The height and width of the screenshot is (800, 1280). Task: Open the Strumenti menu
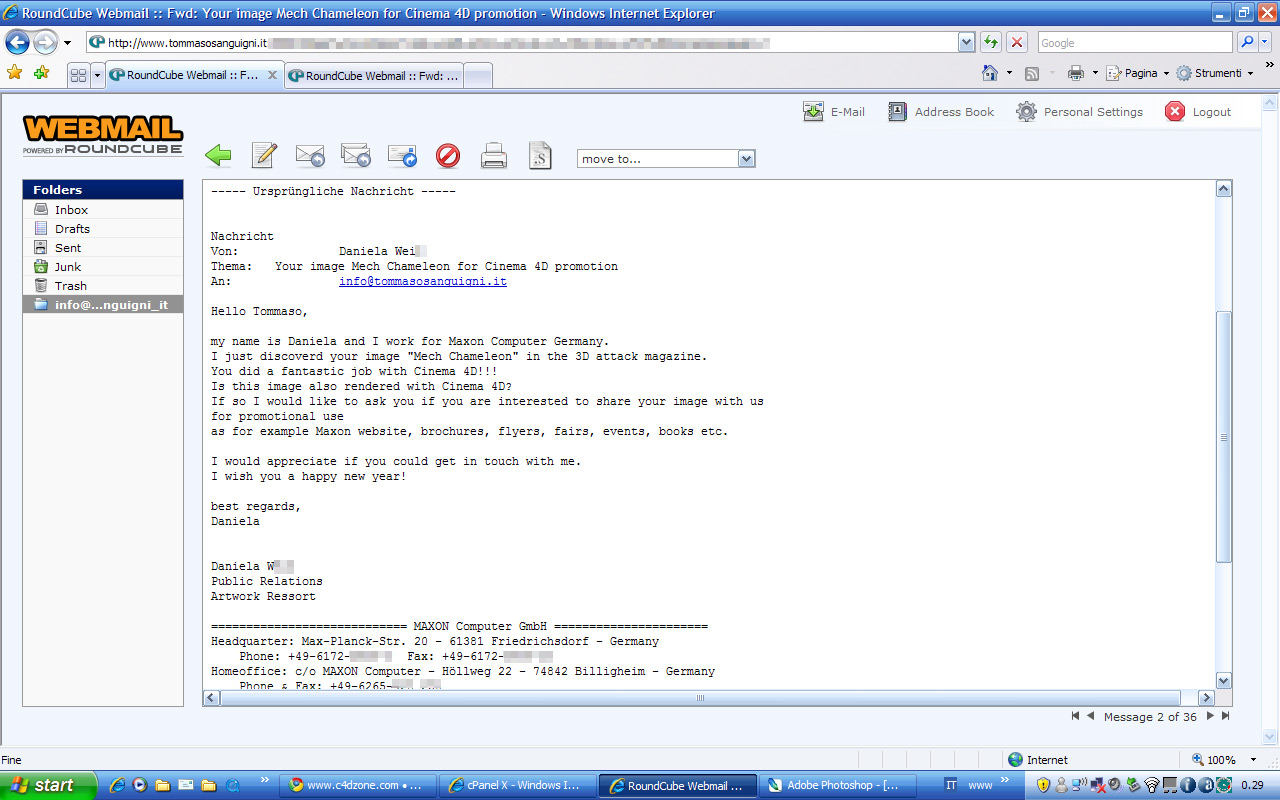coord(1215,73)
